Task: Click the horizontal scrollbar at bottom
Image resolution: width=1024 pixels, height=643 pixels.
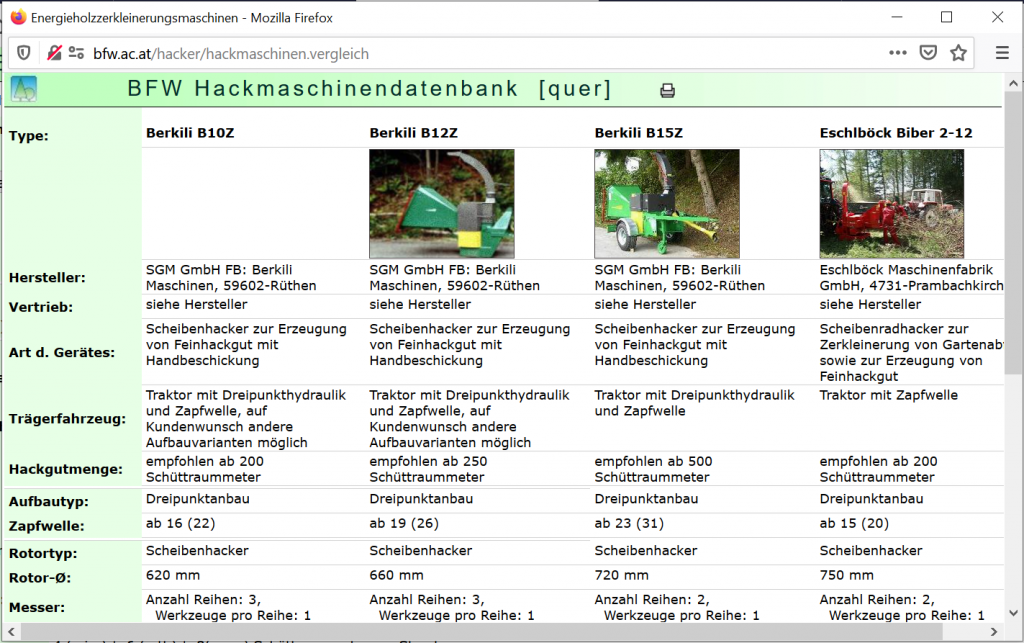Action: [x=480, y=633]
